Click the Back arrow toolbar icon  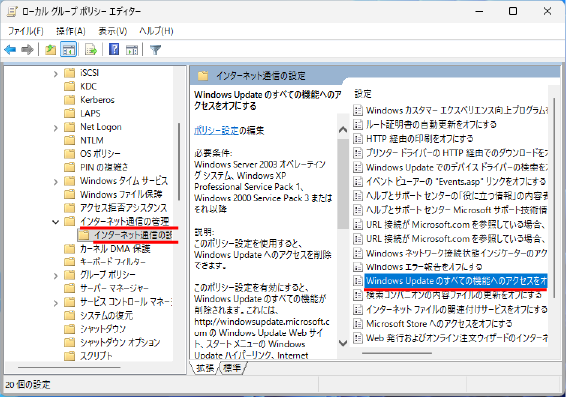[10, 49]
